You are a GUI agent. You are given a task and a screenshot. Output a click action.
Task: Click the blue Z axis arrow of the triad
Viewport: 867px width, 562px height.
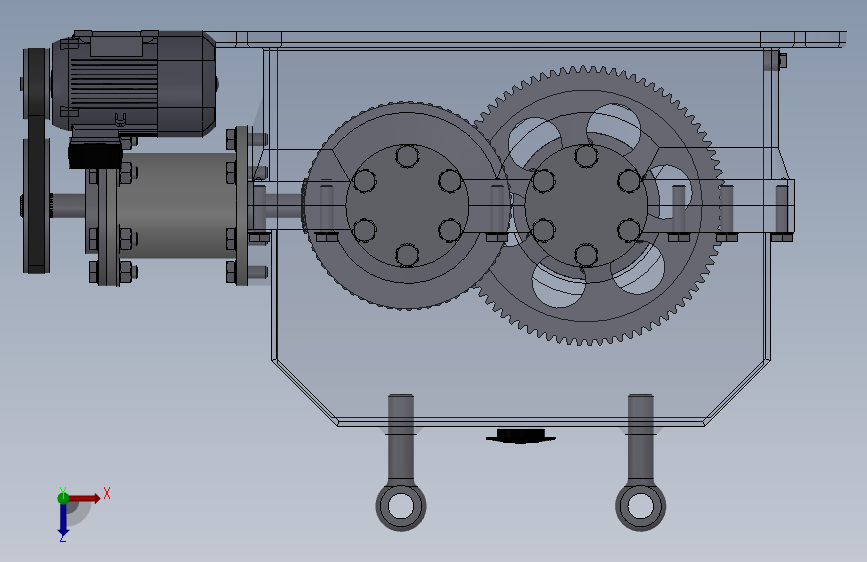(63, 521)
